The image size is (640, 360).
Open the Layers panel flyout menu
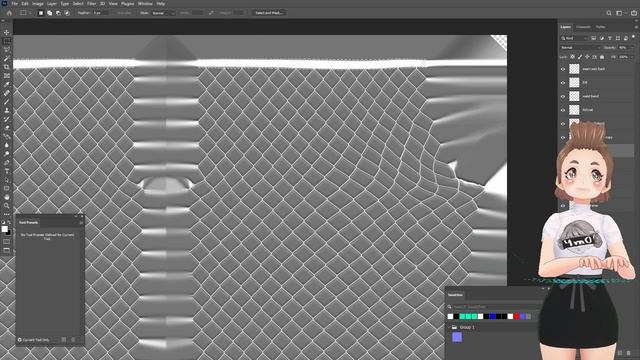(636, 27)
